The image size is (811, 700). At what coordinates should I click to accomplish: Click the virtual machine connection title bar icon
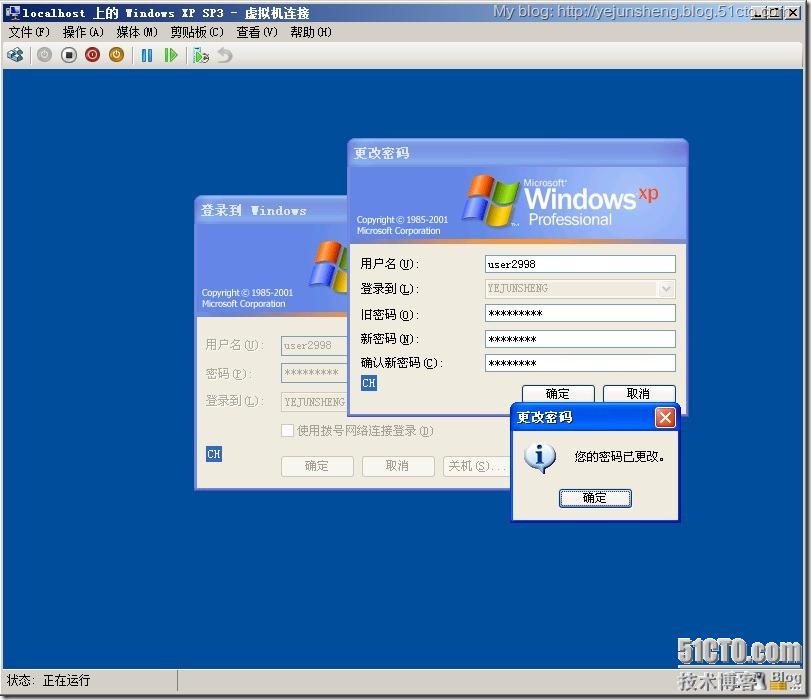(x=12, y=12)
